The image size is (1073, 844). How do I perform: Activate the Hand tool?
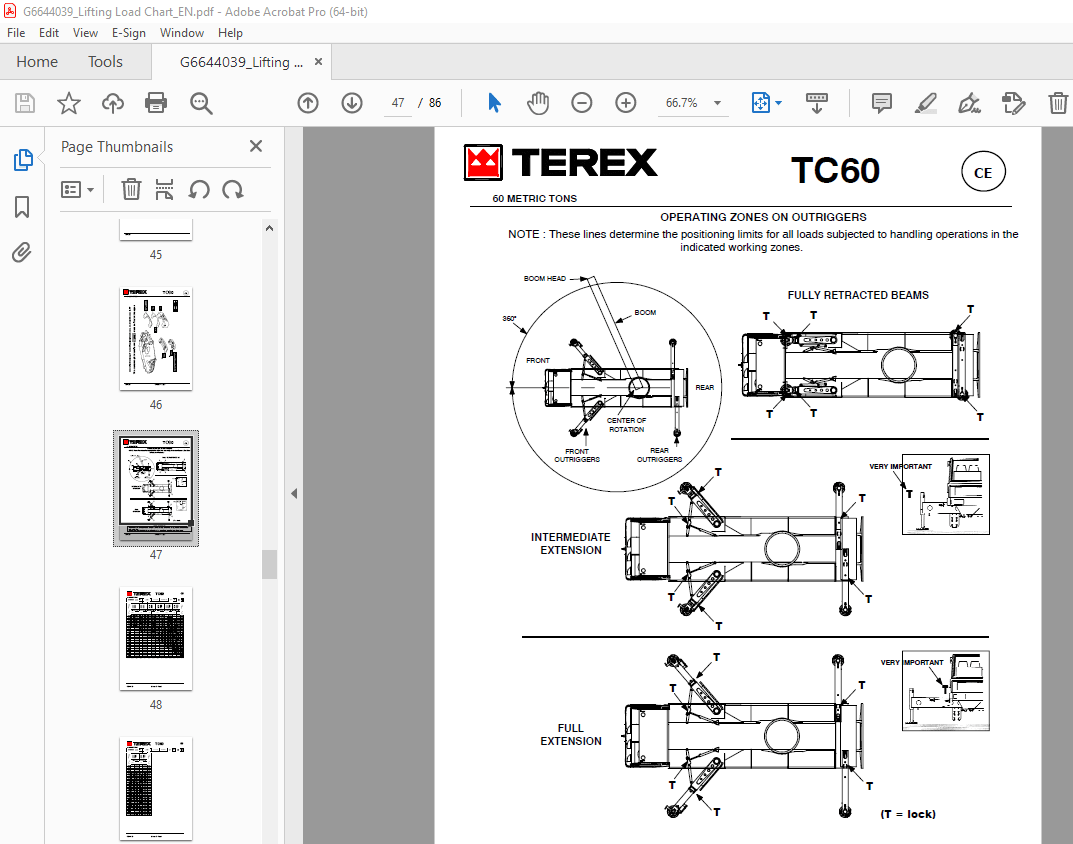(x=537, y=103)
